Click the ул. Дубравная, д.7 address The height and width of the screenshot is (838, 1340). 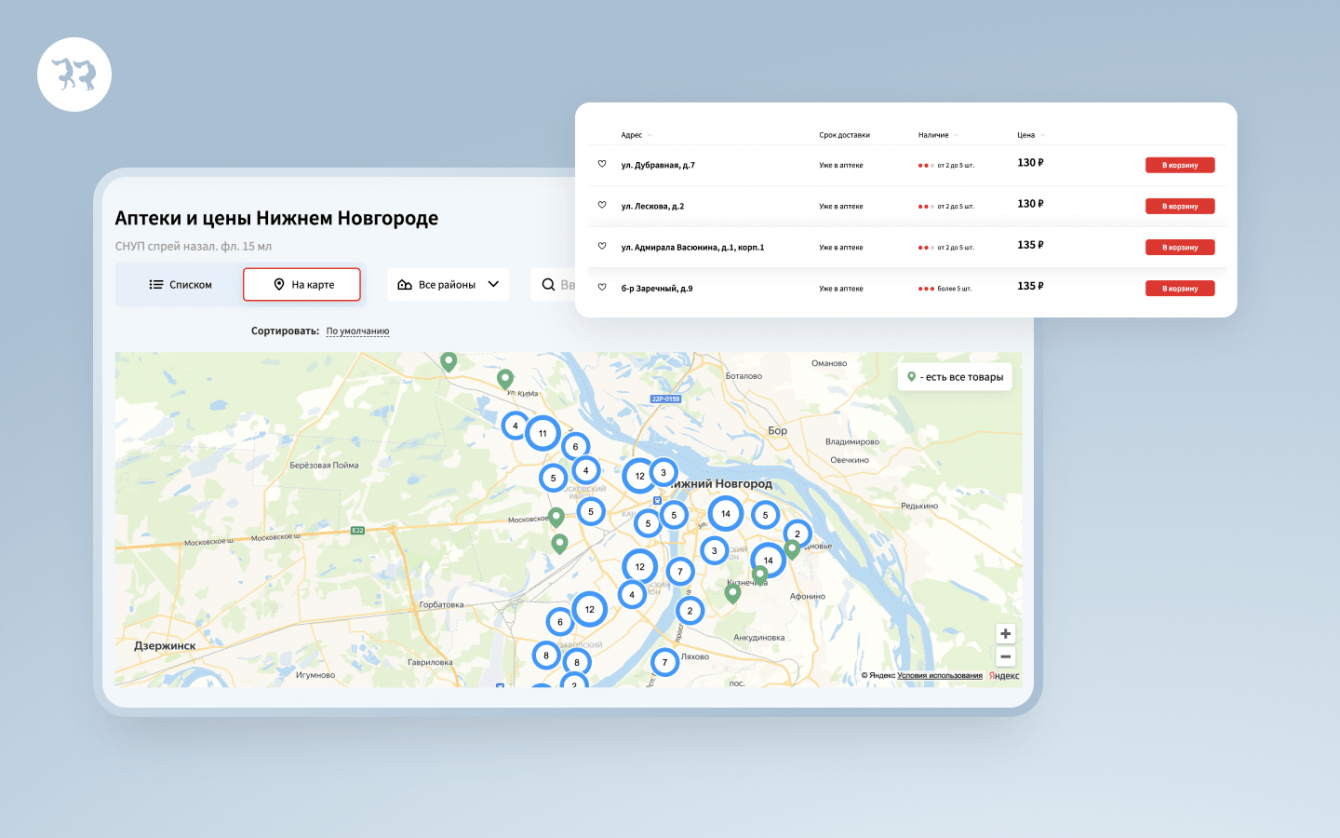click(x=658, y=165)
